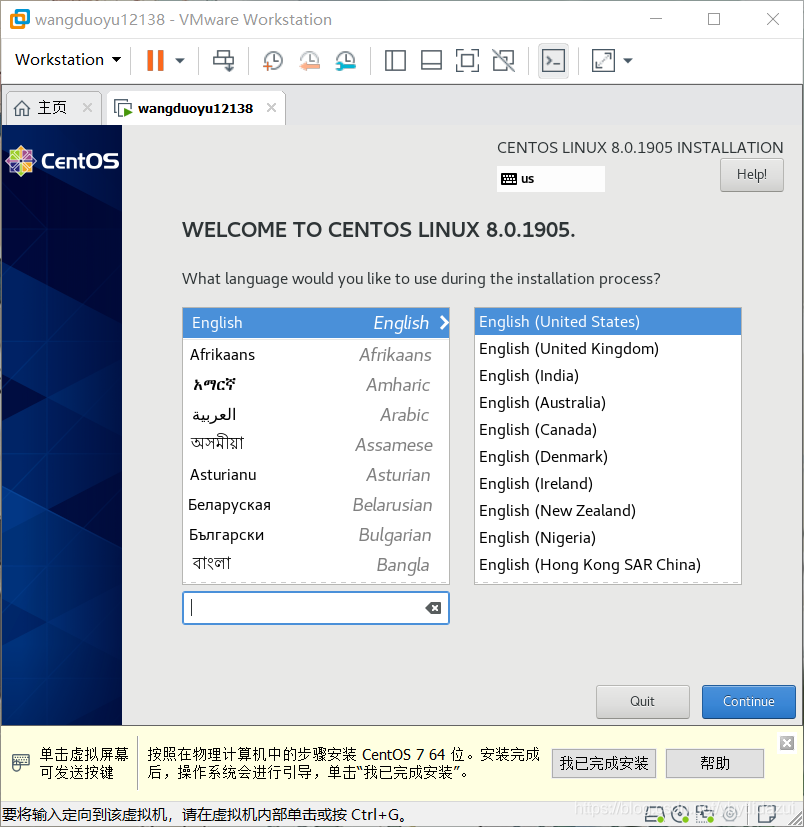Choose English (Denmark) locale
The image size is (804, 827).
(x=608, y=456)
